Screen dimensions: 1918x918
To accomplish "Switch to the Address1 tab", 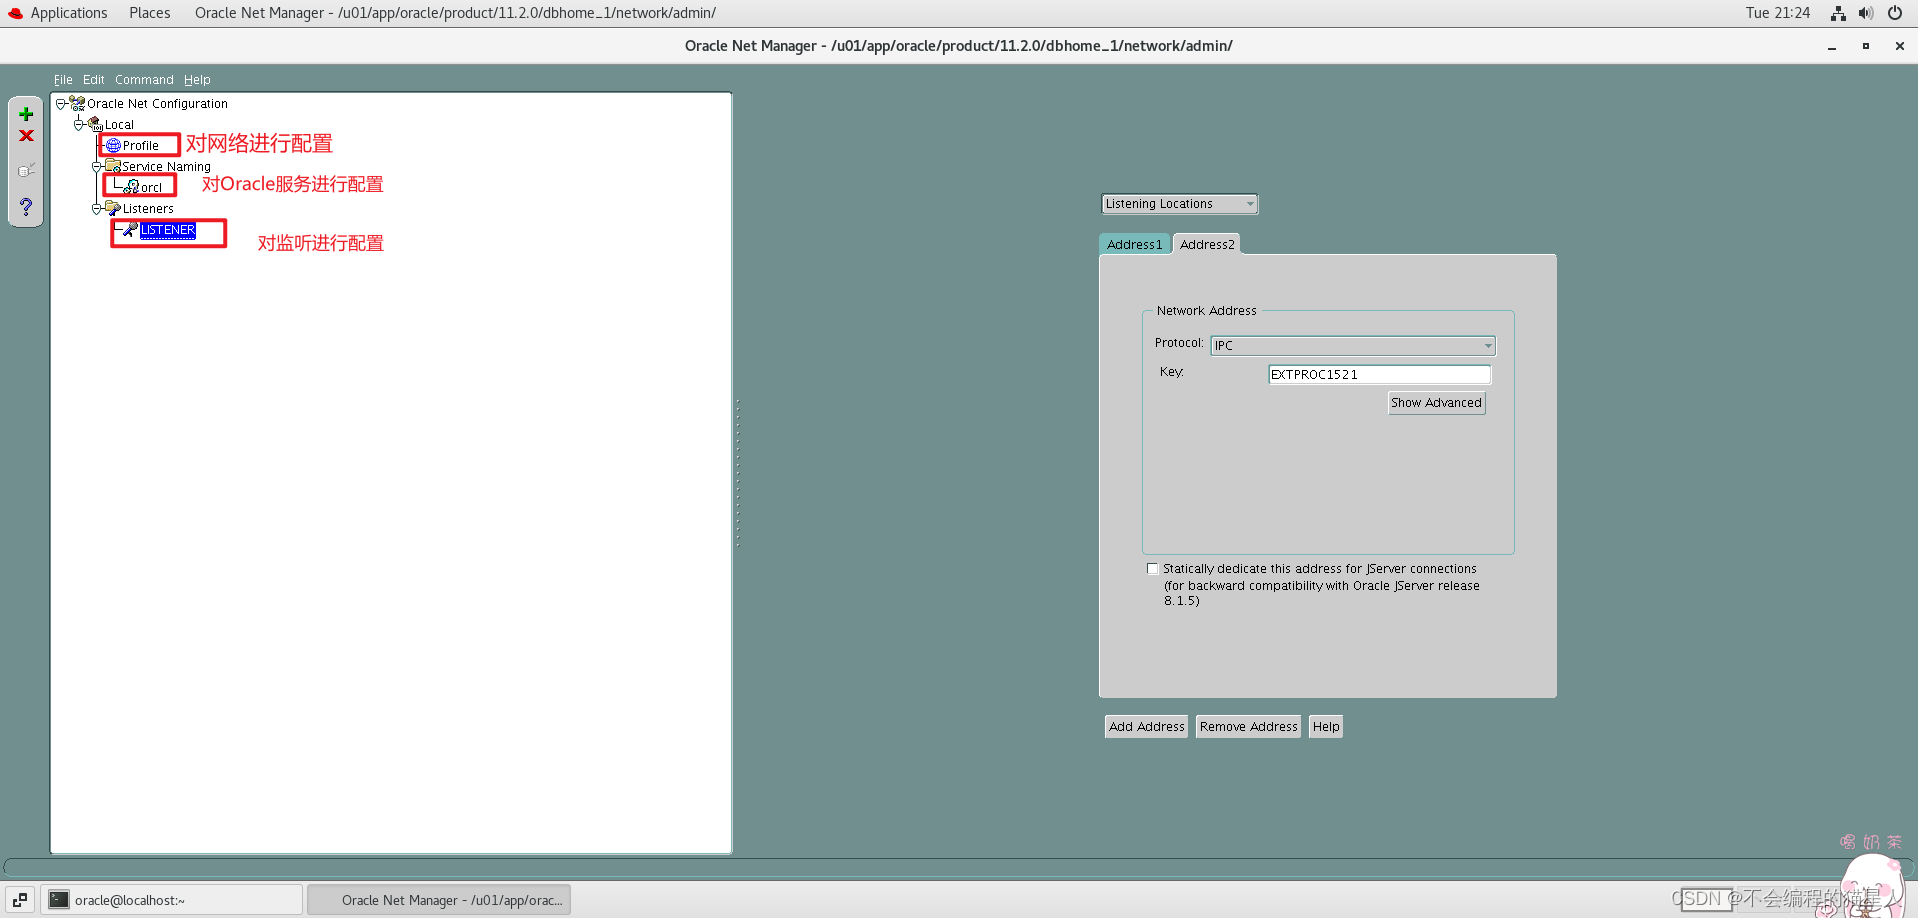I will 1135,244.
